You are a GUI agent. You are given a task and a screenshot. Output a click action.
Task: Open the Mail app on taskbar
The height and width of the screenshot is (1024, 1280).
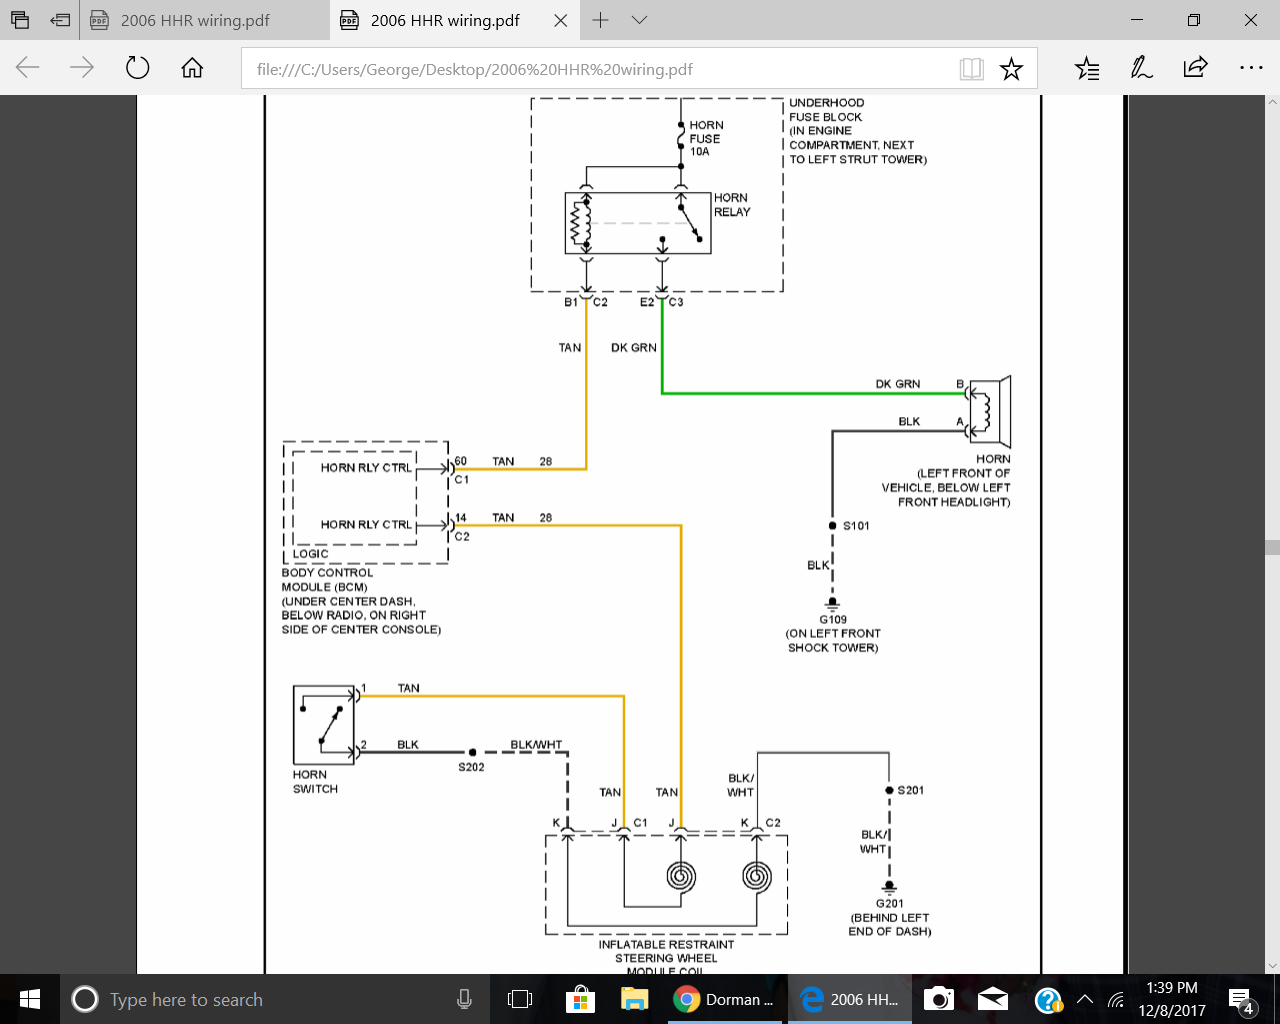(992, 999)
